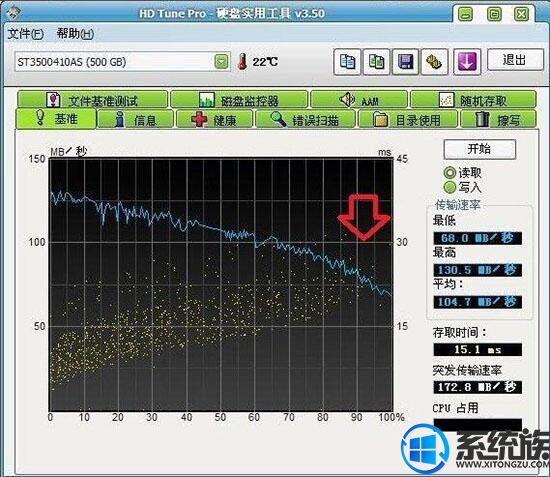
Task: Close the HD Tune Pro window
Action: [x=522, y=14]
